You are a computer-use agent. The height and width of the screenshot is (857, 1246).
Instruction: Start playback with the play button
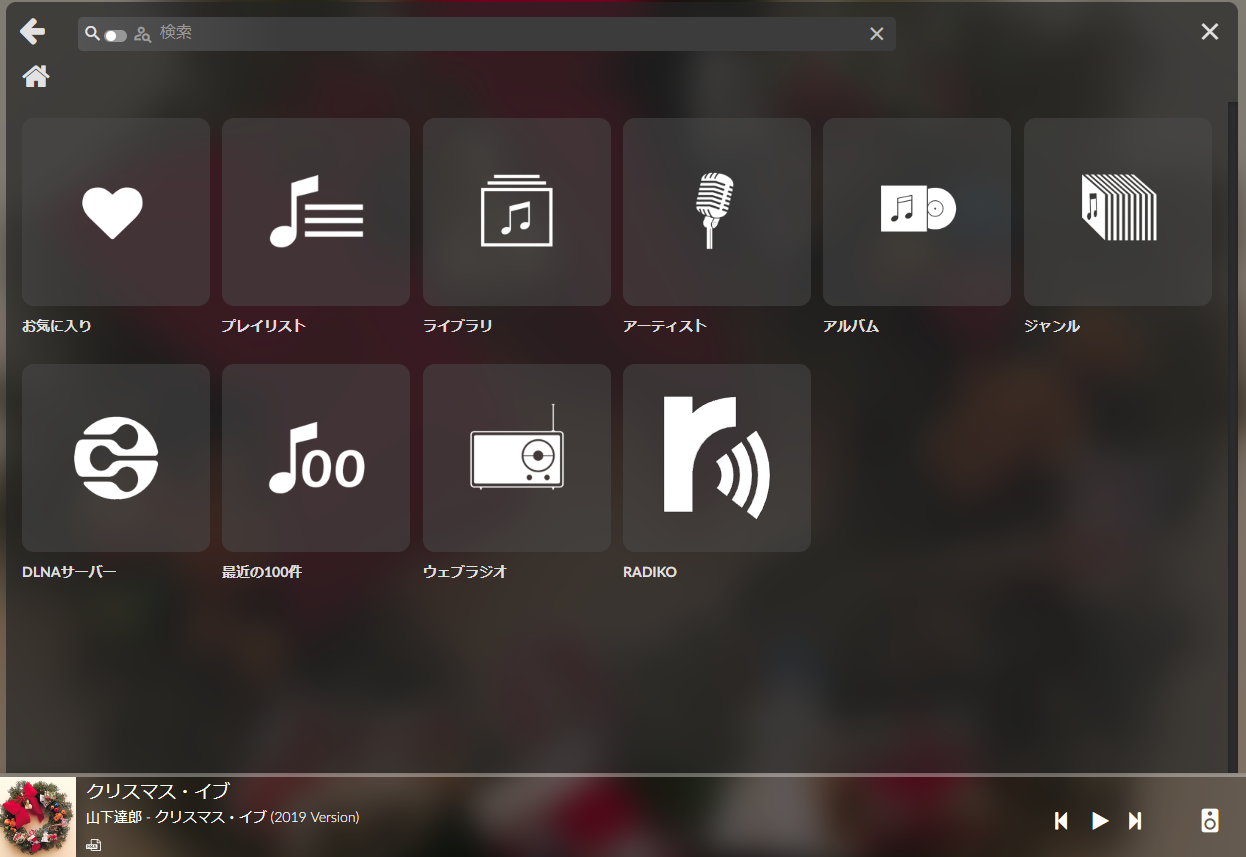1100,821
